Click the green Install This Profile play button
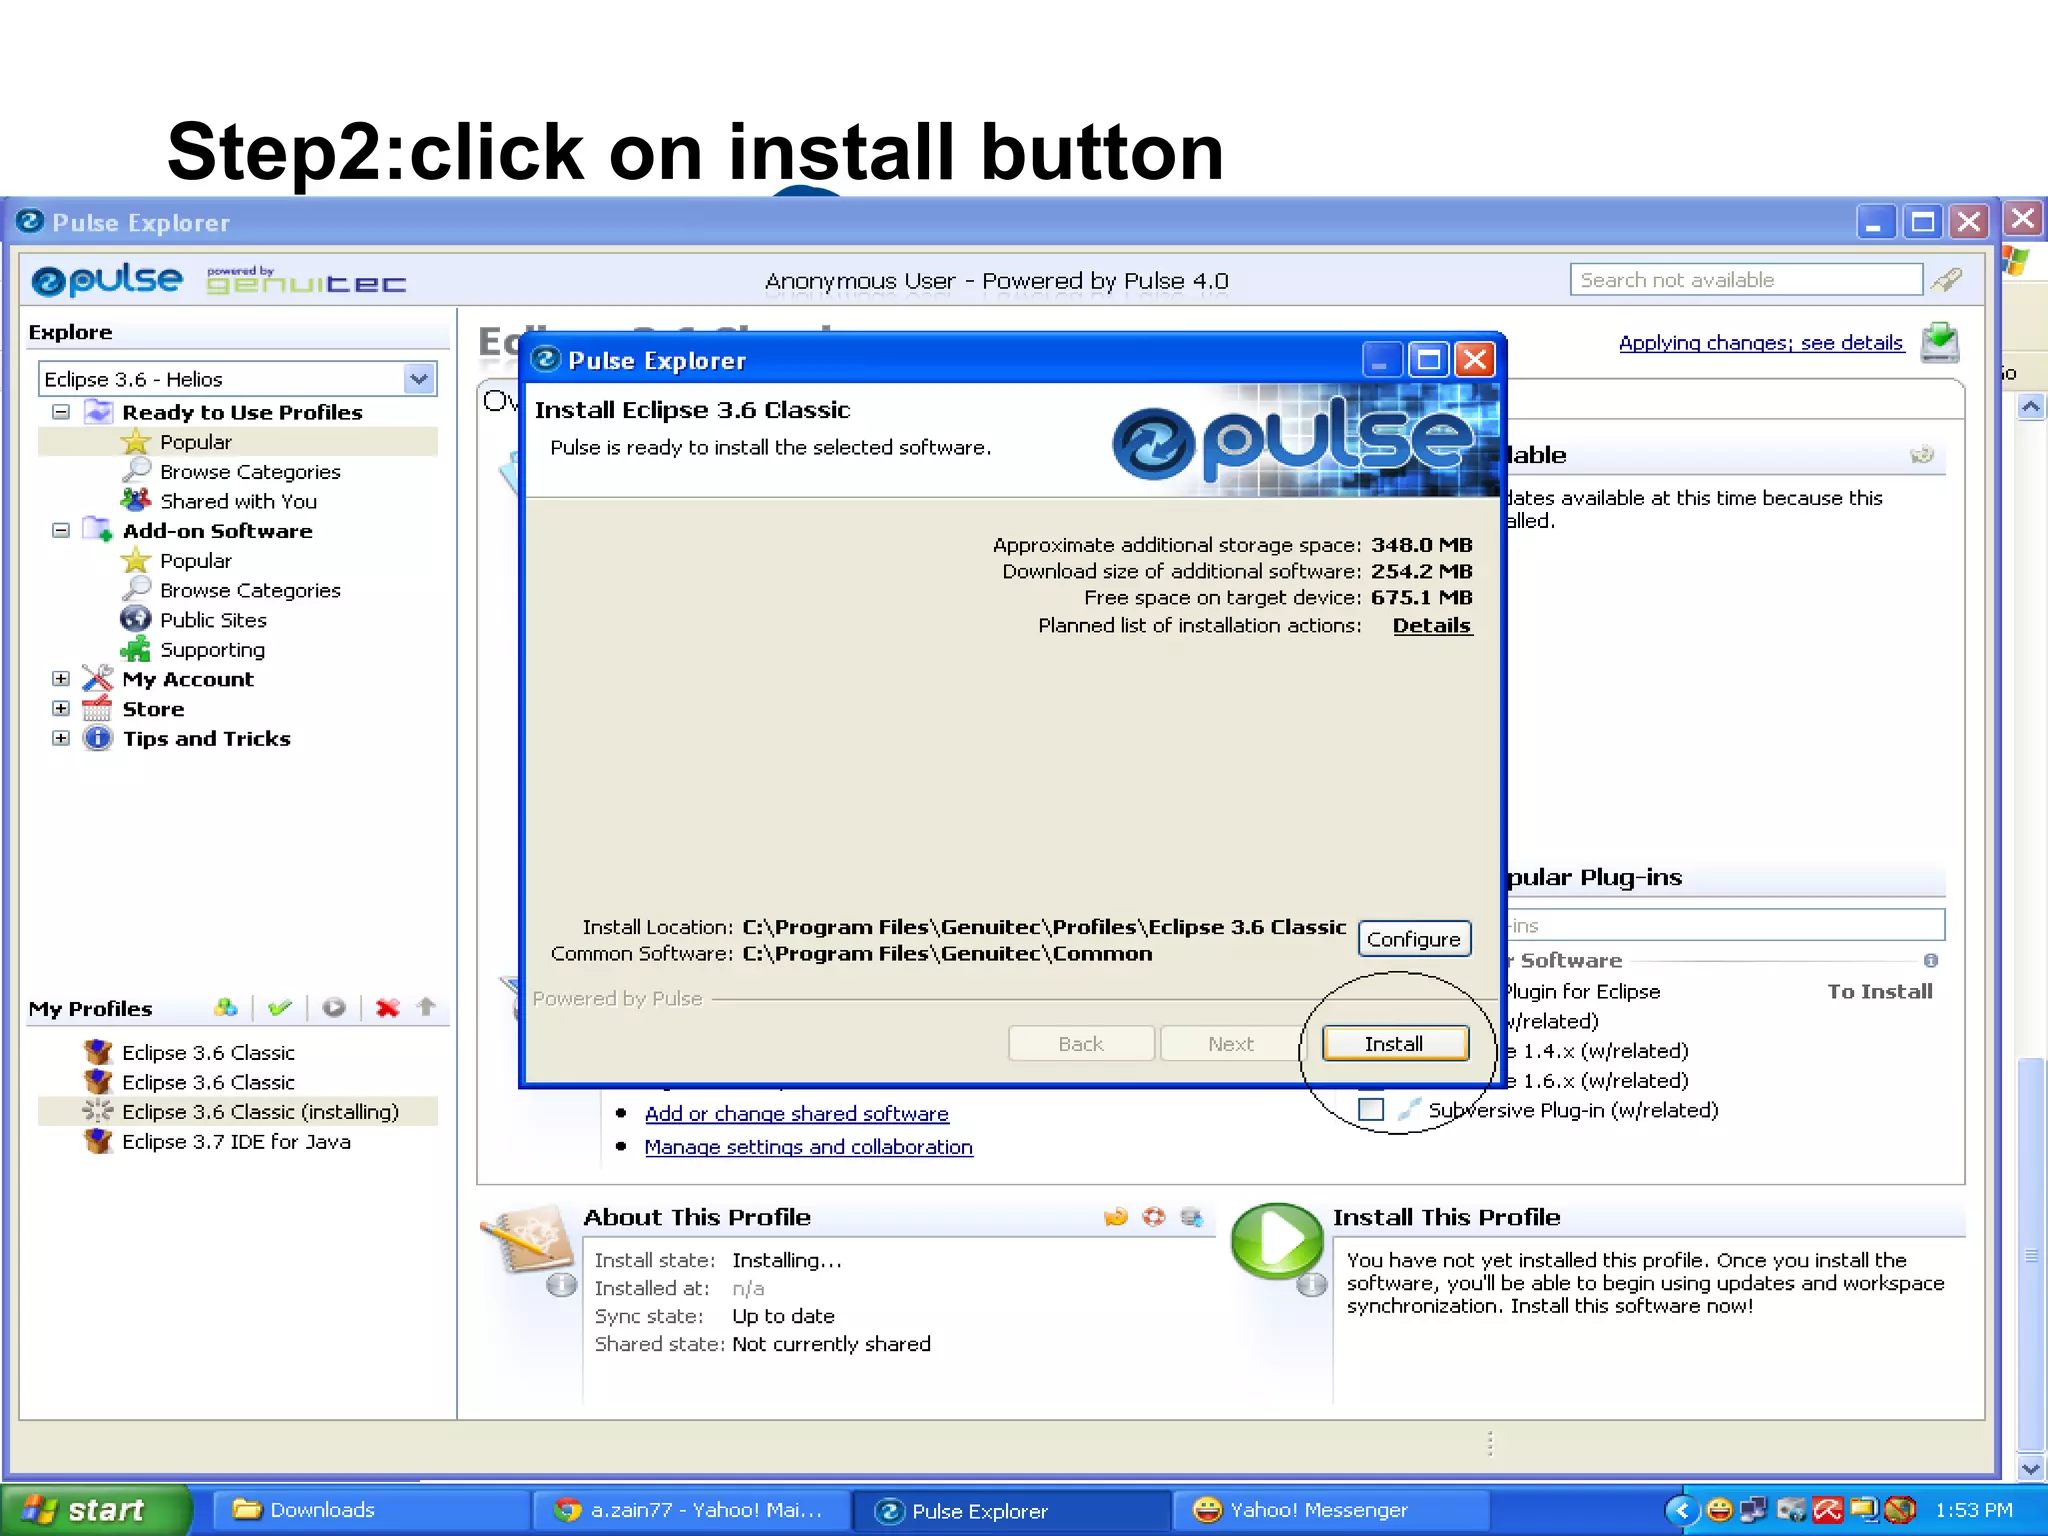The width and height of the screenshot is (2048, 1536). tap(1277, 1240)
